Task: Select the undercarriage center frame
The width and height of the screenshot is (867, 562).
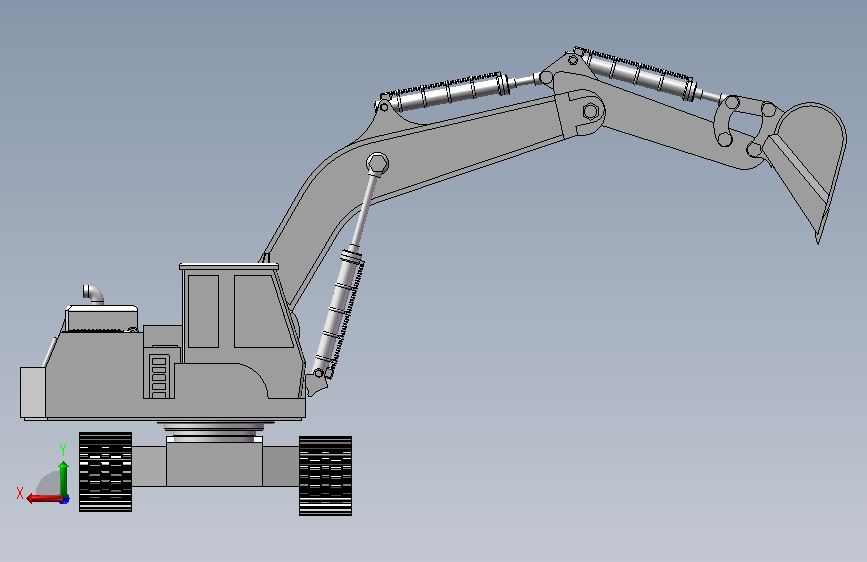Action: point(215,464)
